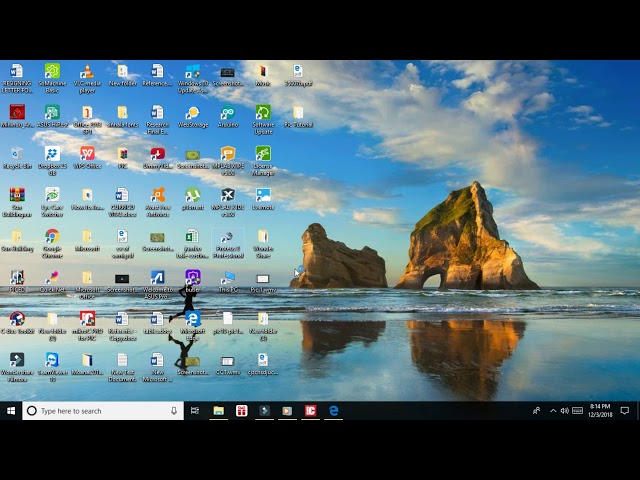
Task: Launch WPS Office from the desktop
Action: 87,154
